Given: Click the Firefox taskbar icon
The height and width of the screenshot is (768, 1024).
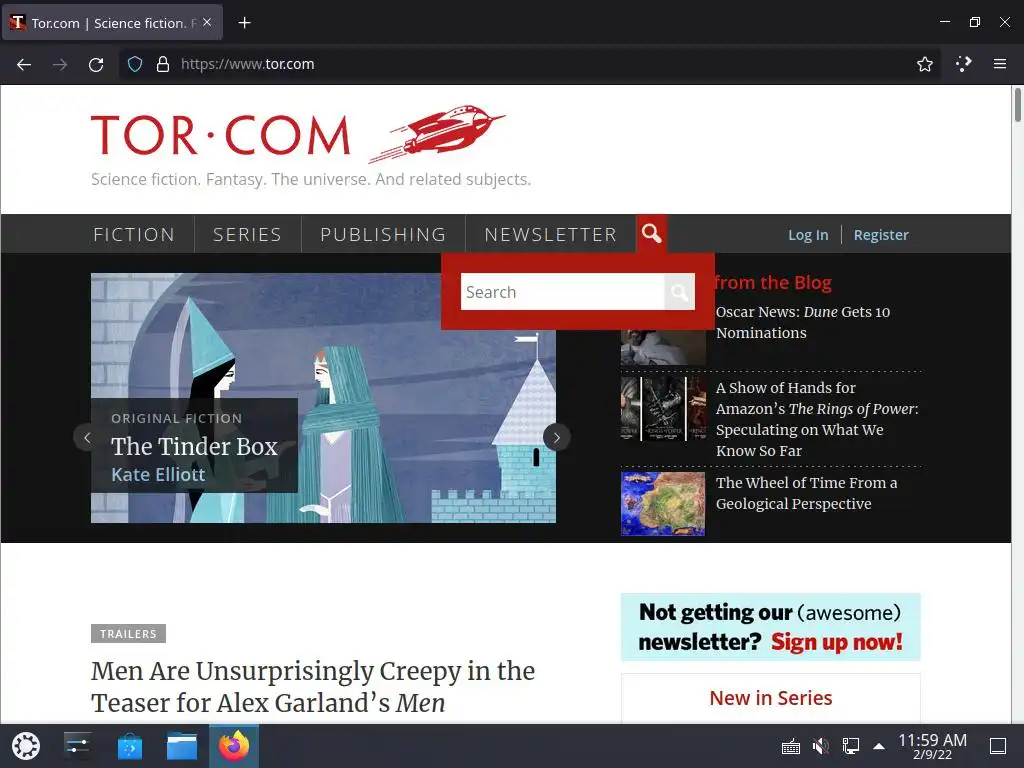Looking at the screenshot, I should 234,746.
